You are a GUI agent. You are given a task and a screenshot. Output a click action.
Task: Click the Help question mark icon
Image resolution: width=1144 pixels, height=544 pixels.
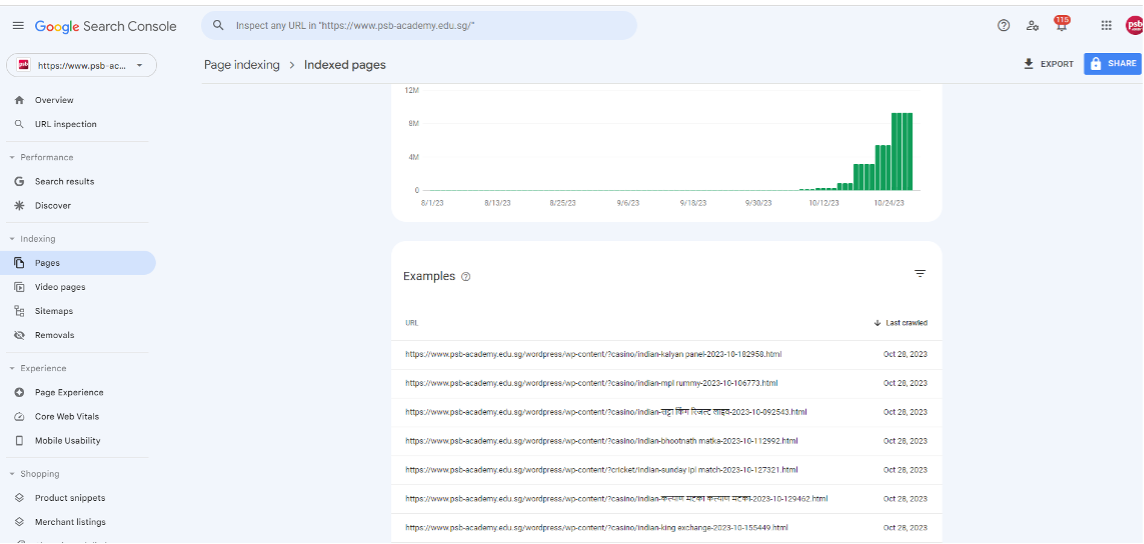point(1003,26)
